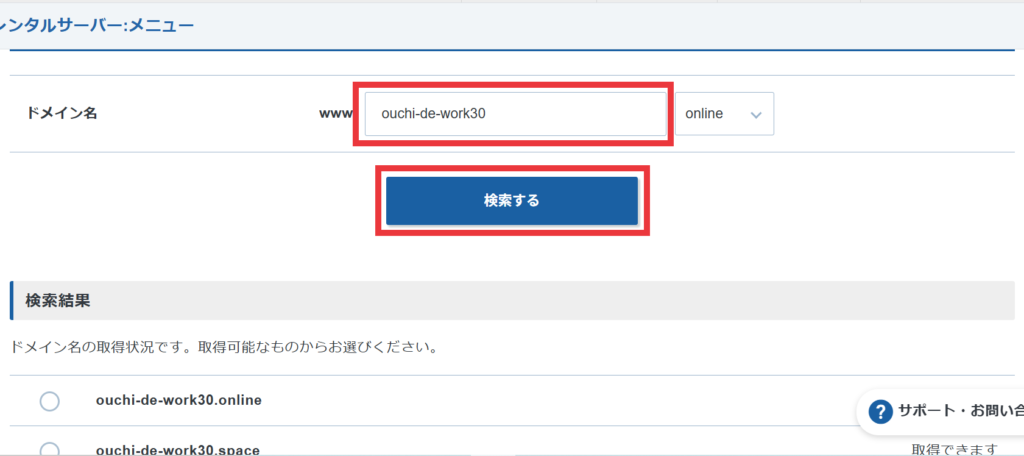Screen dimensions: 1024x456
Task: Click the 検索結果 section heading
Action: point(57,301)
